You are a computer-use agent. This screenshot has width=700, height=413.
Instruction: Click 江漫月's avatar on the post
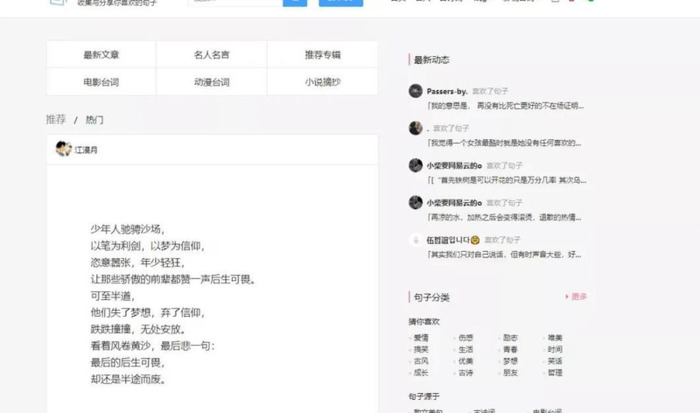coord(63,149)
